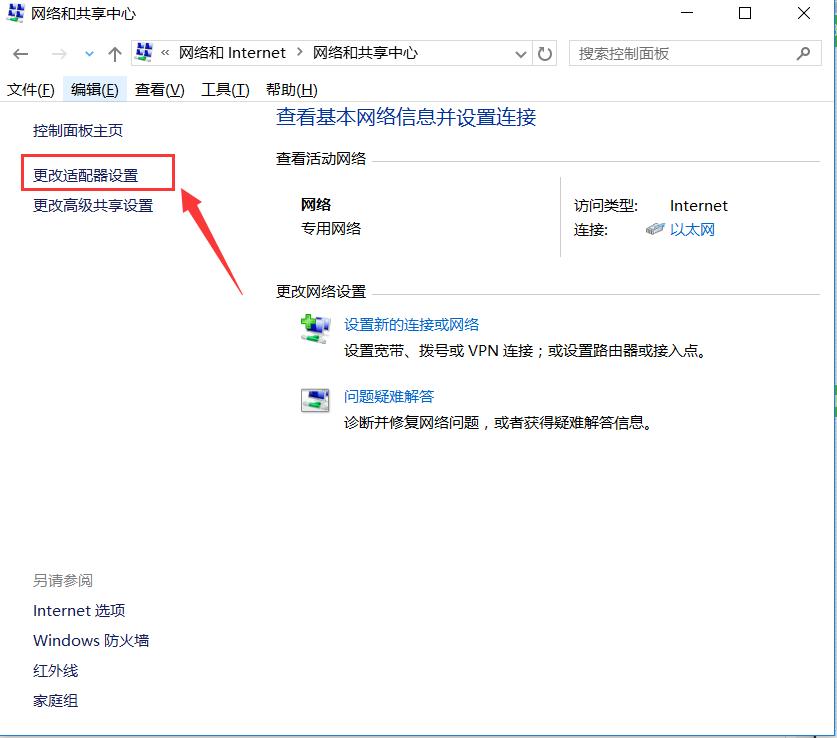837x738 pixels.
Task: Open the 查看 menu
Action: pyautogui.click(x=158, y=88)
